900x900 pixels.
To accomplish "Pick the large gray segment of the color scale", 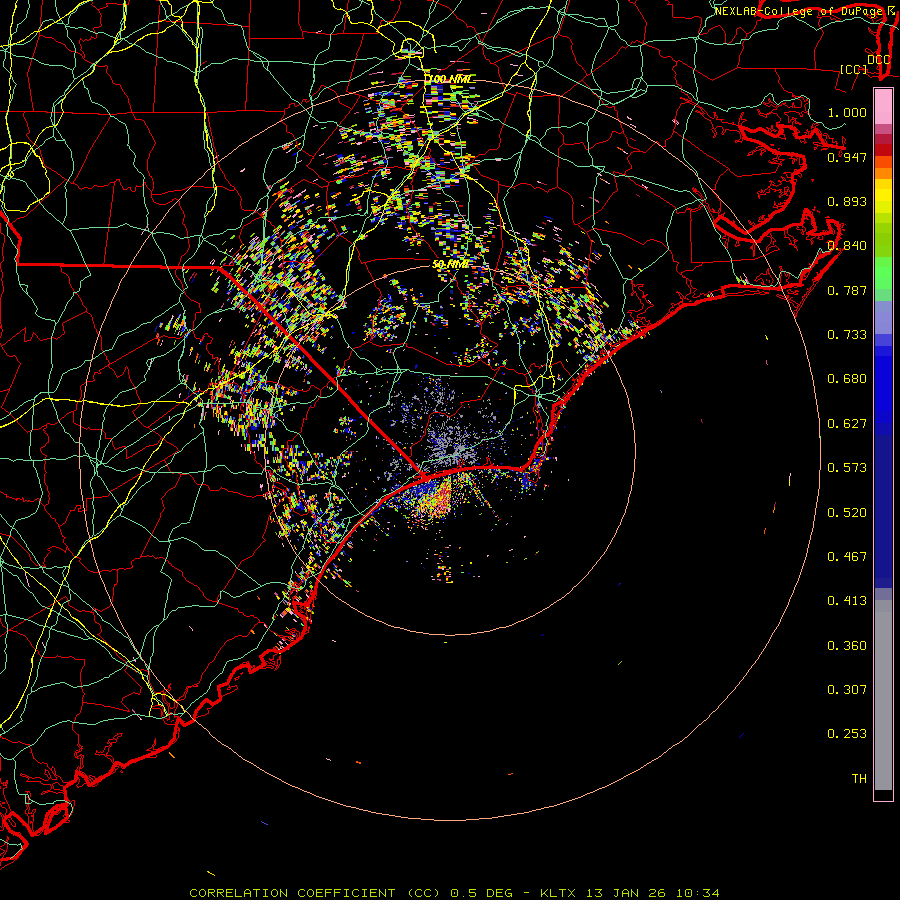I will 883,700.
